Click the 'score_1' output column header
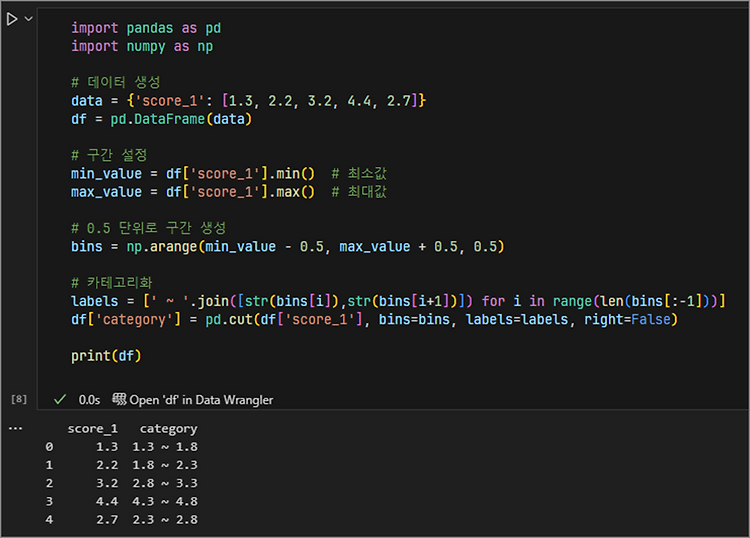The width and height of the screenshot is (750, 538). coord(92,429)
